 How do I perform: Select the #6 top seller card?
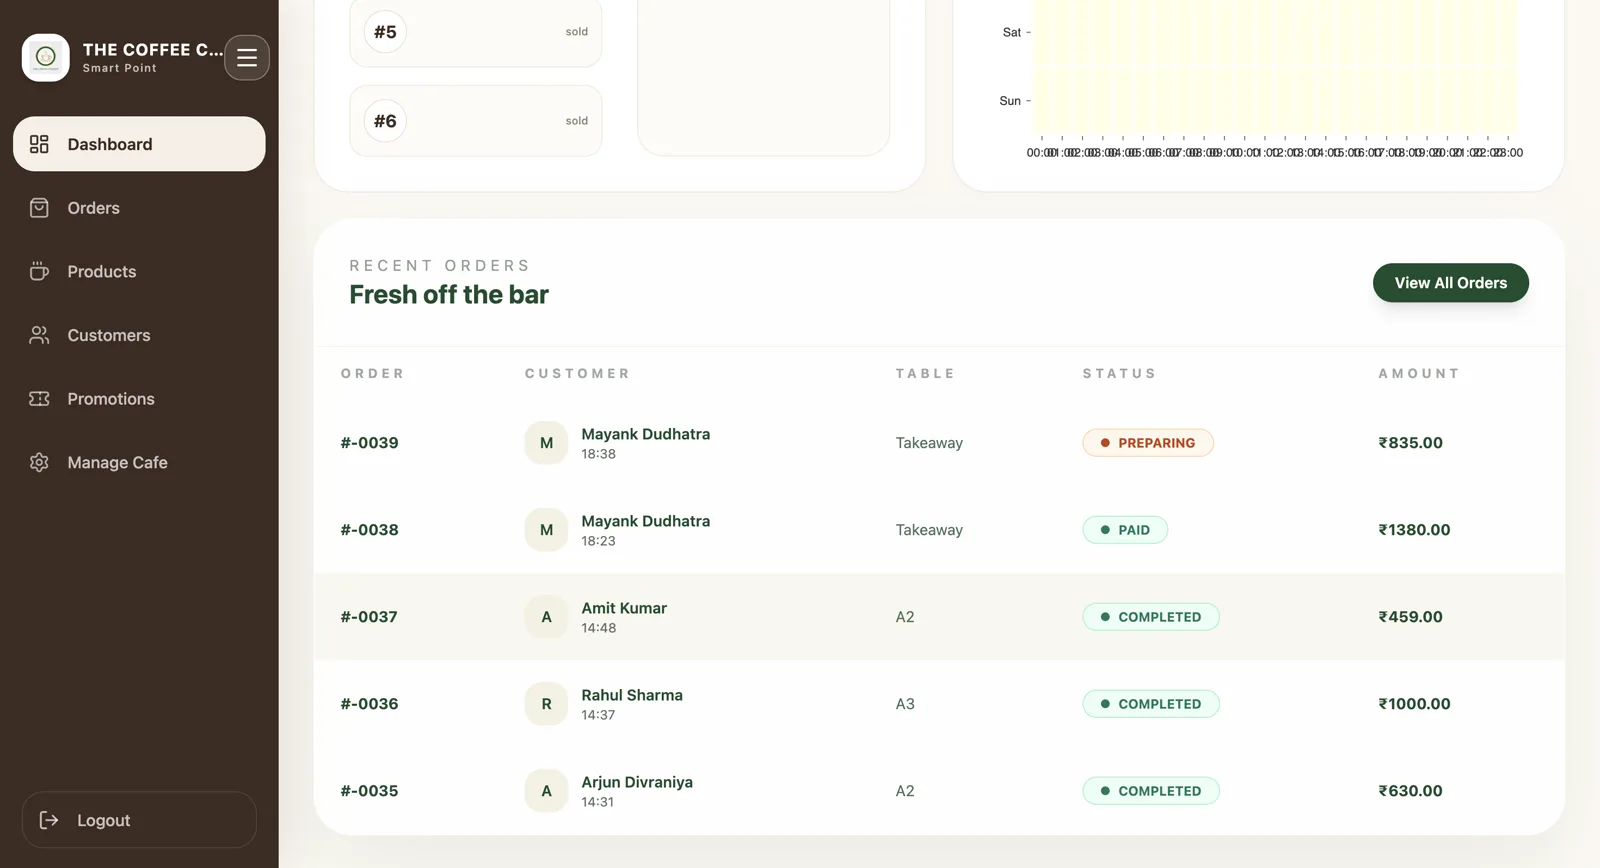[x=476, y=121]
